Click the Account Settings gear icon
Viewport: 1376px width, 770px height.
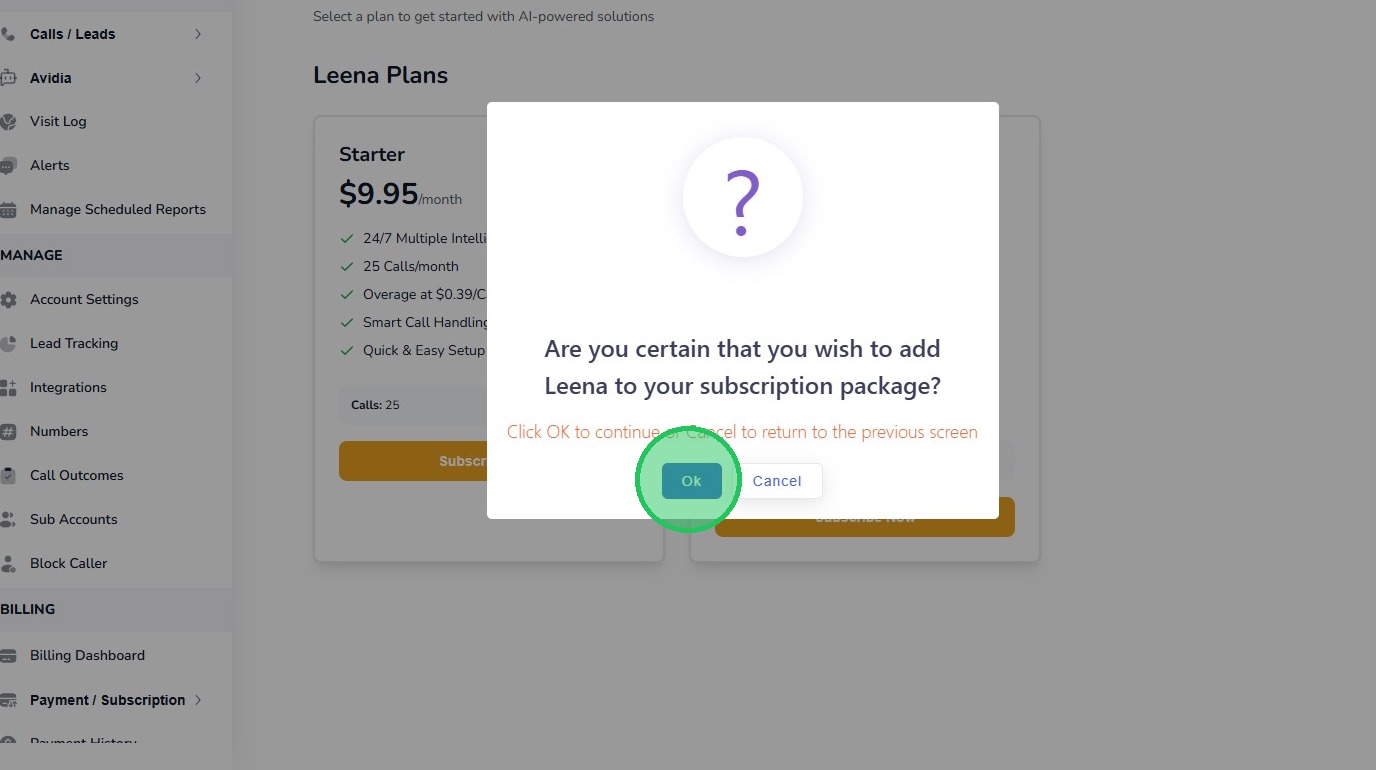click(x=8, y=300)
